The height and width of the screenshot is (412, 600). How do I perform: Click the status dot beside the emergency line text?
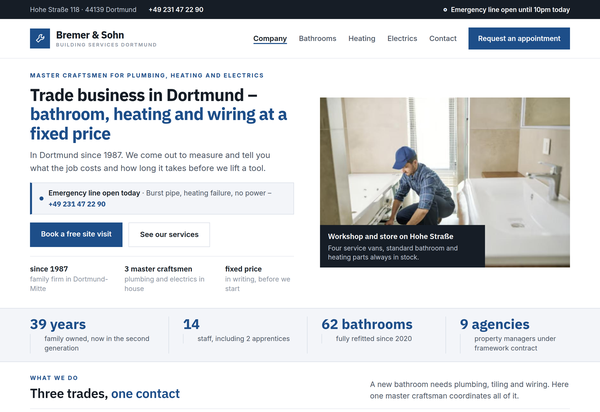445,10
